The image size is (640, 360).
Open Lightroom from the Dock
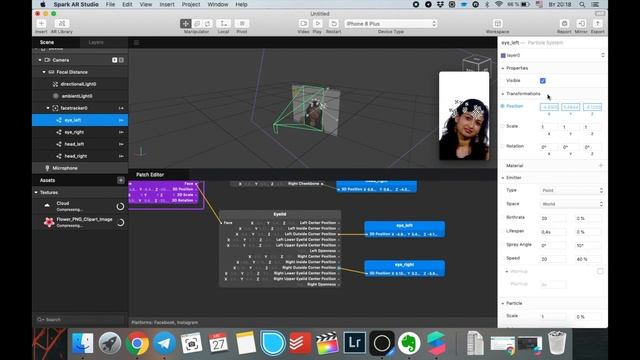tap(354, 343)
